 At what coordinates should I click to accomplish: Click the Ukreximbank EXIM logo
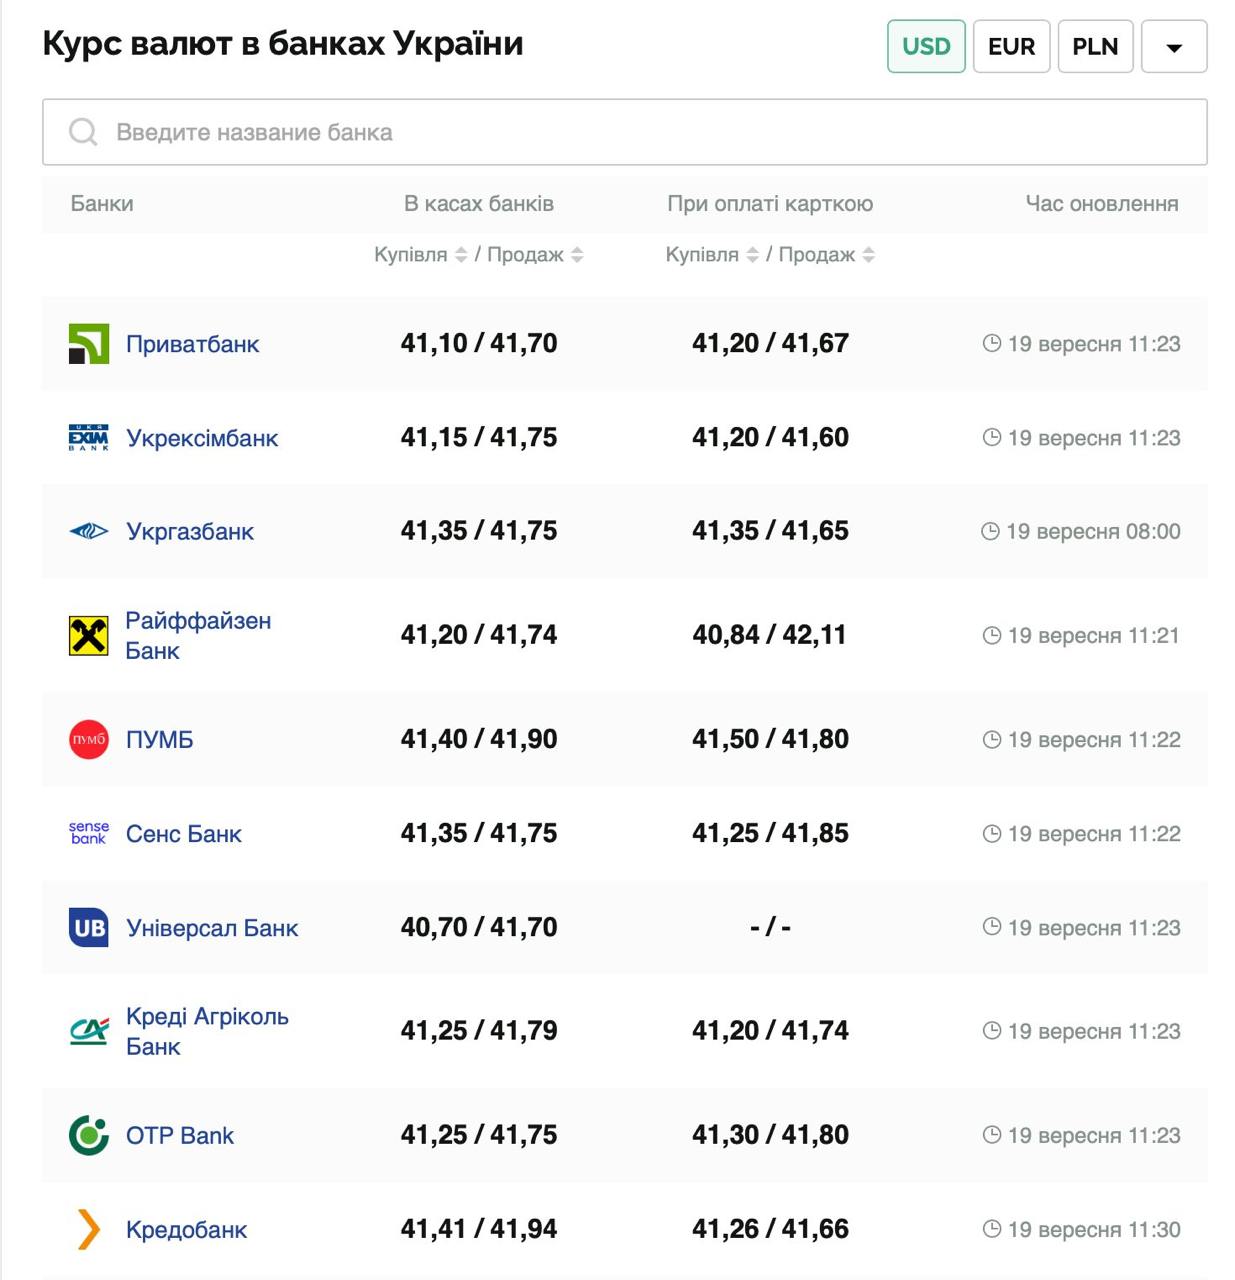[88, 438]
